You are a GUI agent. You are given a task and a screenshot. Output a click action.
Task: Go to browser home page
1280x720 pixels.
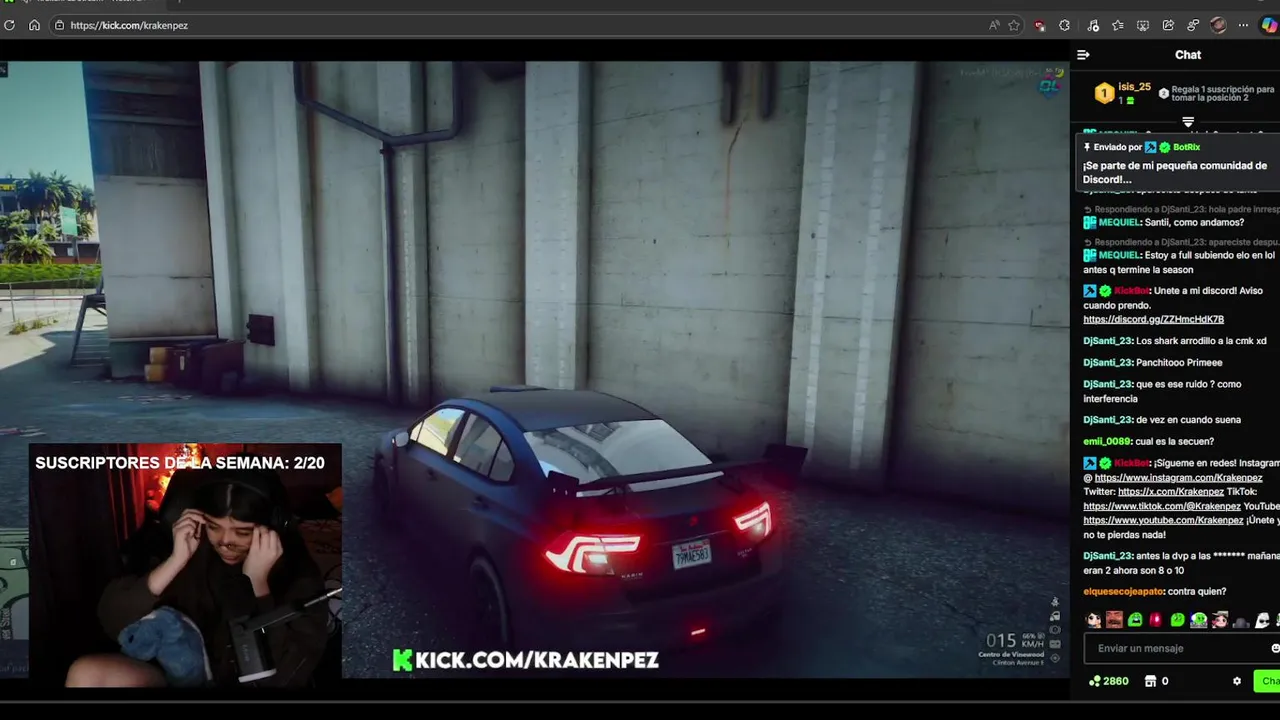[34, 25]
